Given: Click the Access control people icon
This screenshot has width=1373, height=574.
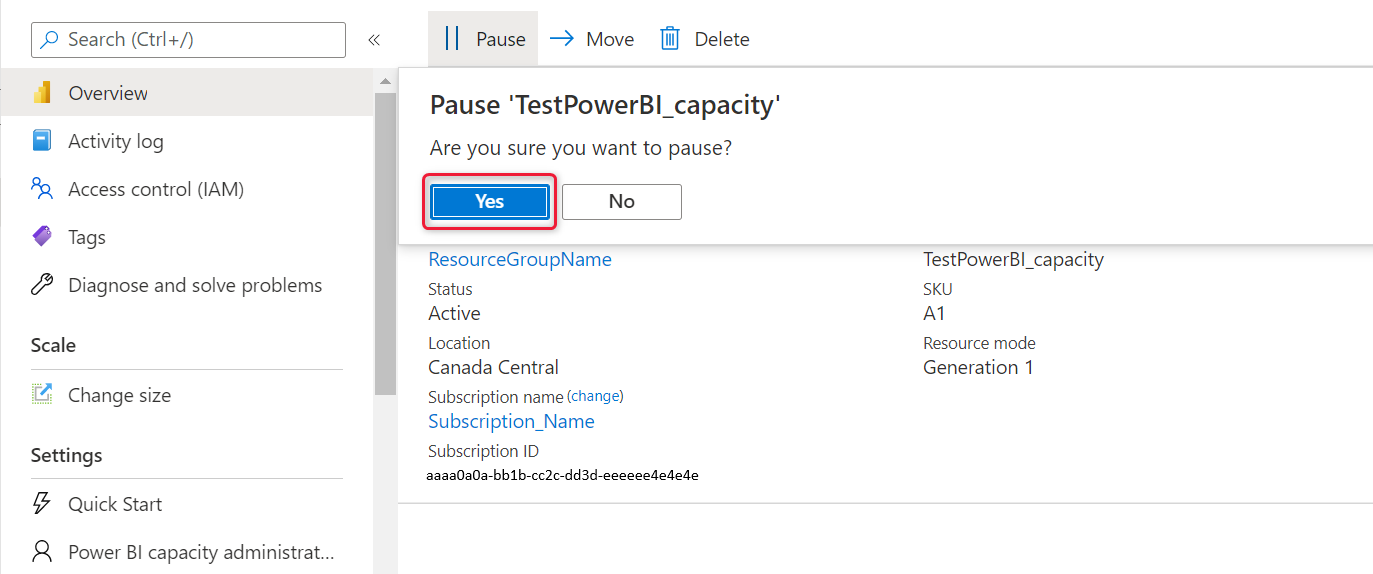Looking at the screenshot, I should (42, 189).
